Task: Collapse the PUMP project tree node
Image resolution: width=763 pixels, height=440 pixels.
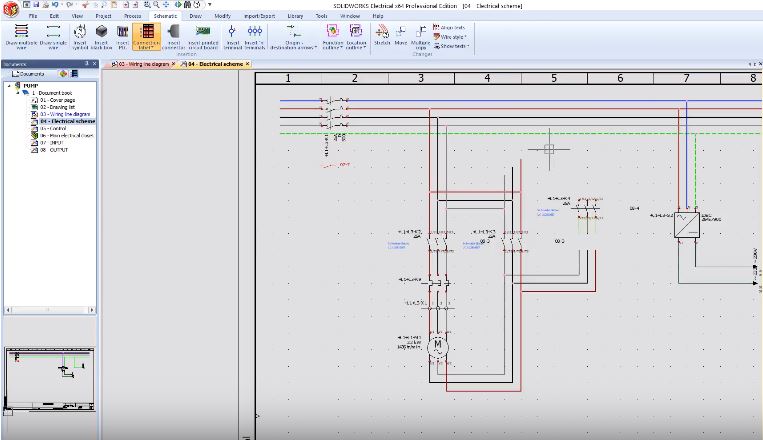Action: click(9, 86)
